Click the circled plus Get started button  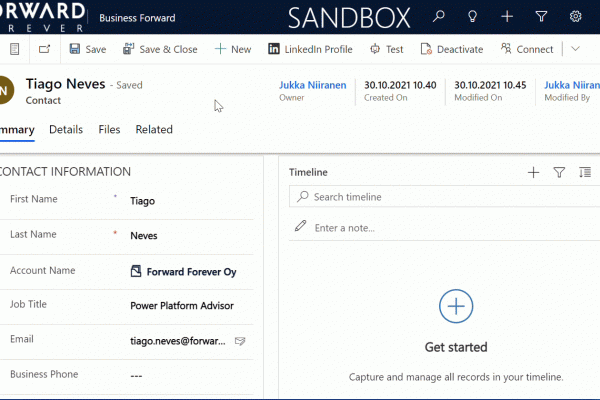point(456,306)
